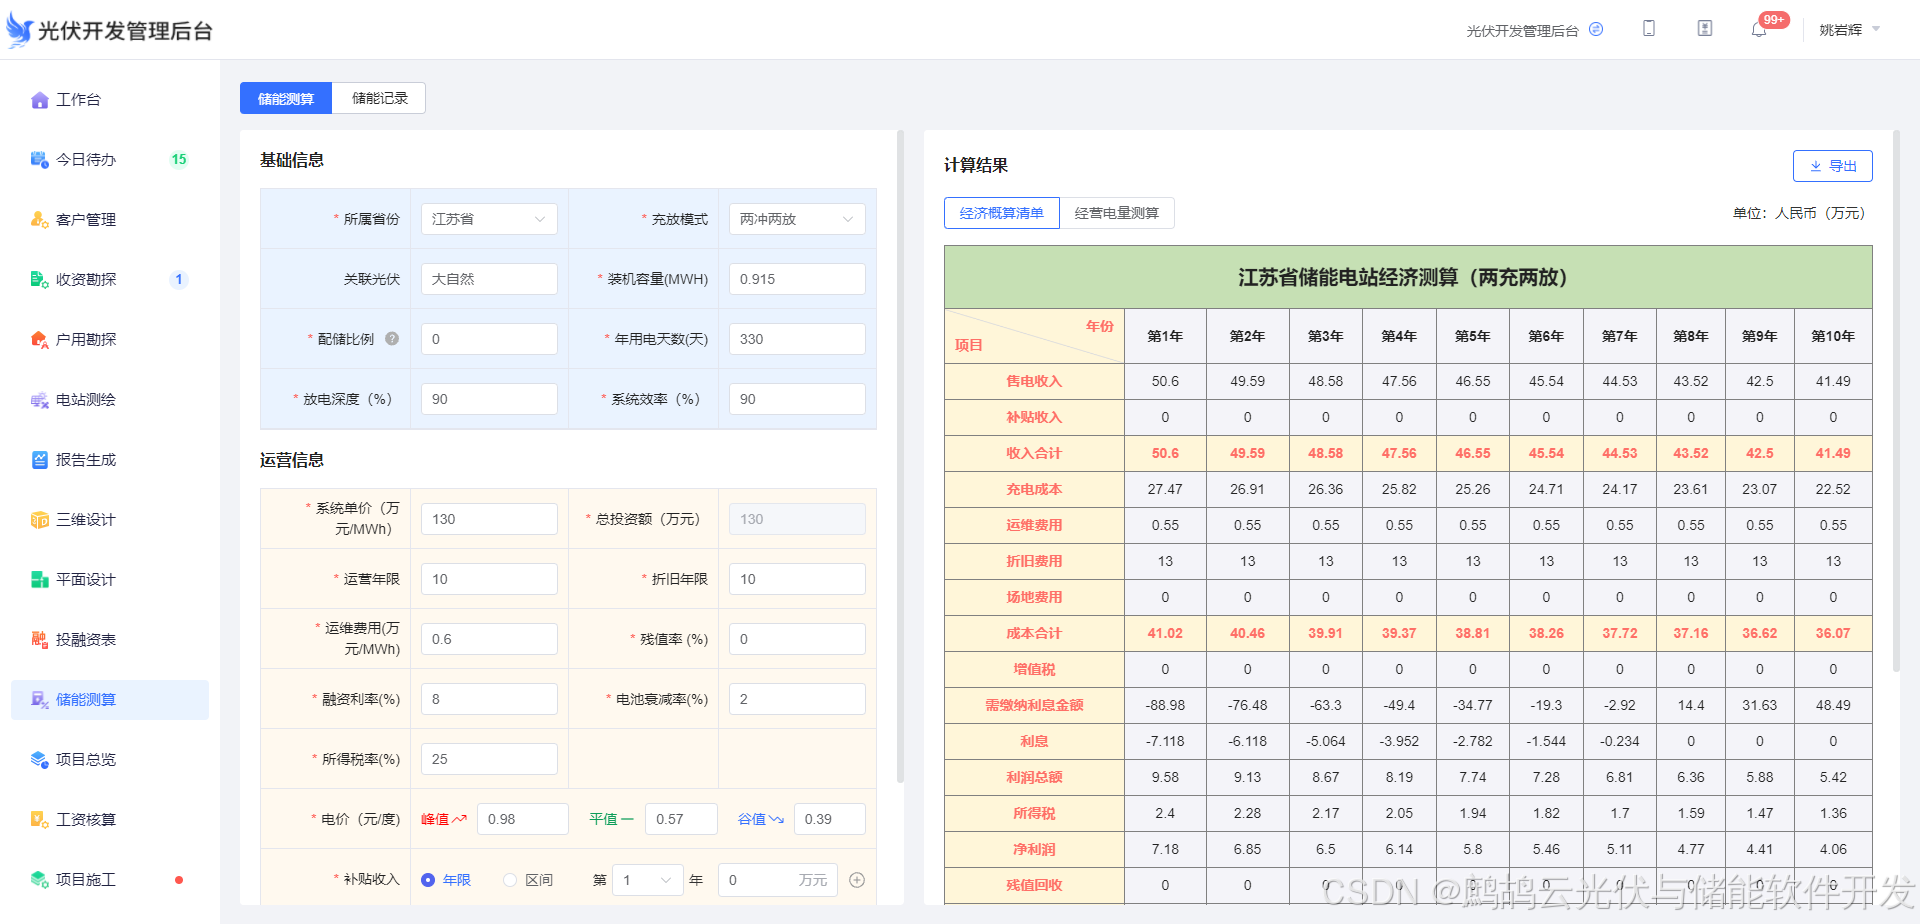Open 投融资表 menu item
The width and height of the screenshot is (1920, 924).
click(x=110, y=640)
